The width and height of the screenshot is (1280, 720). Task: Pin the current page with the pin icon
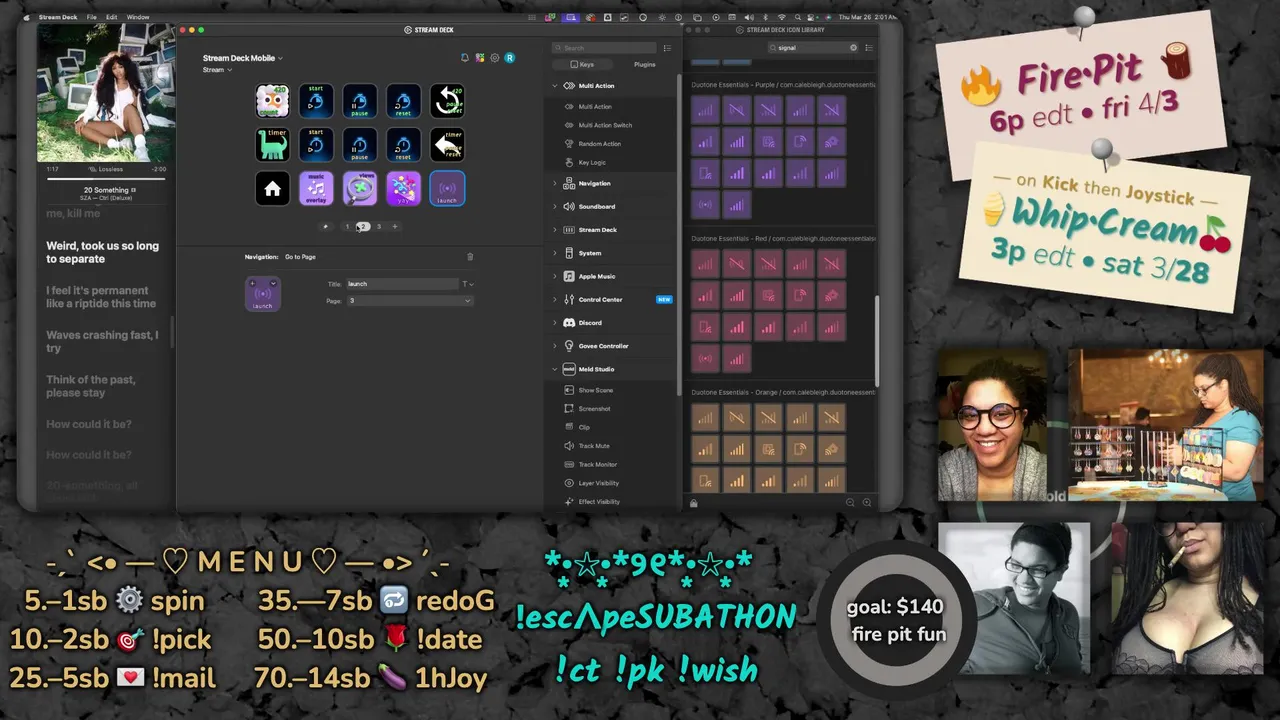point(325,227)
